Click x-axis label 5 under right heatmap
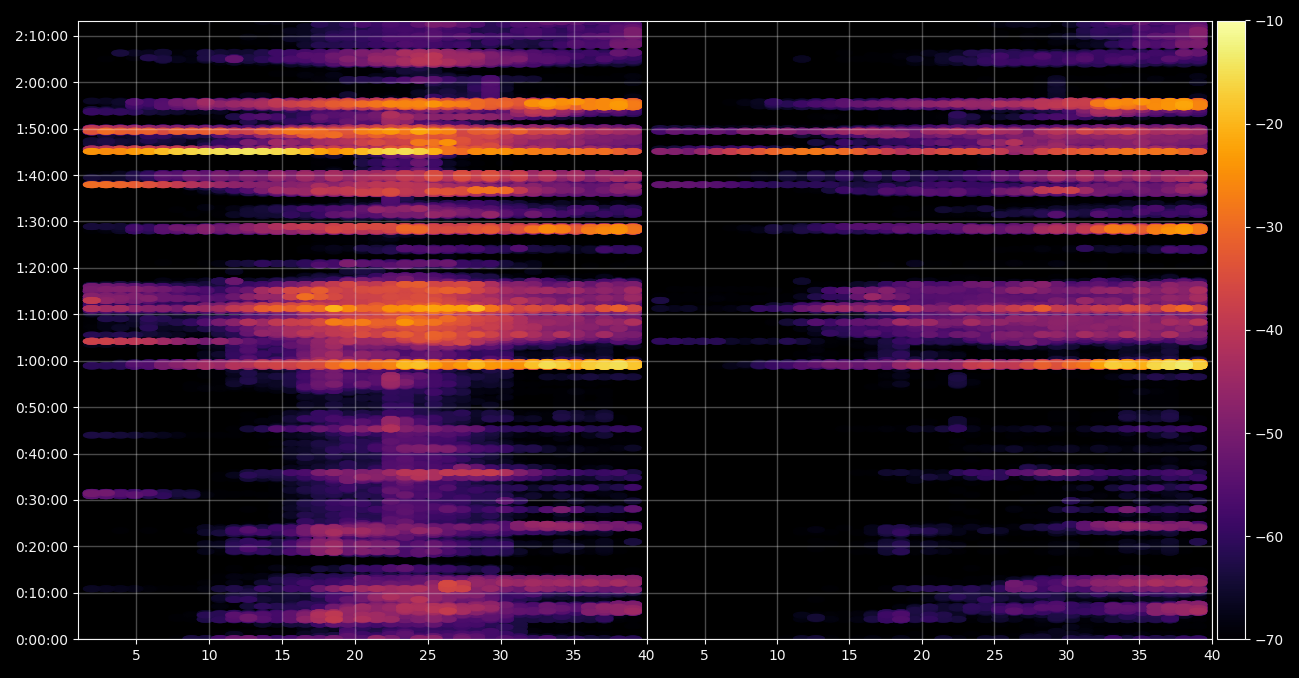Screen dimensions: 1299x678 (704, 656)
